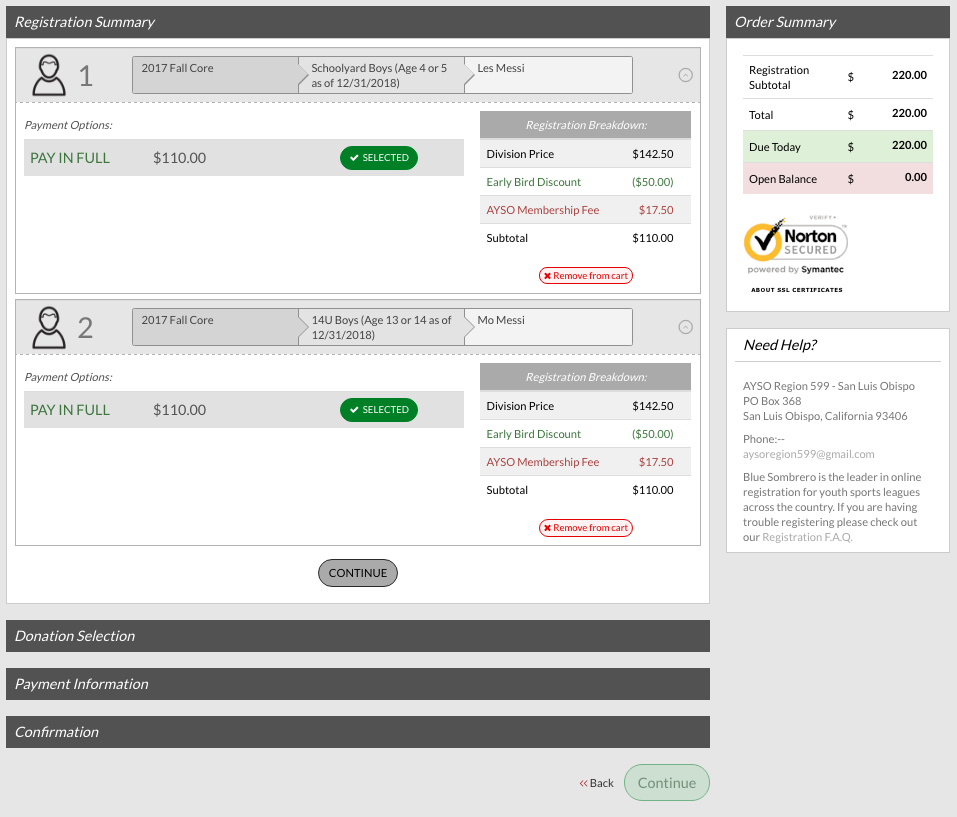The width and height of the screenshot is (957, 817).
Task: Click the Norton Secured badge
Action: (x=796, y=244)
